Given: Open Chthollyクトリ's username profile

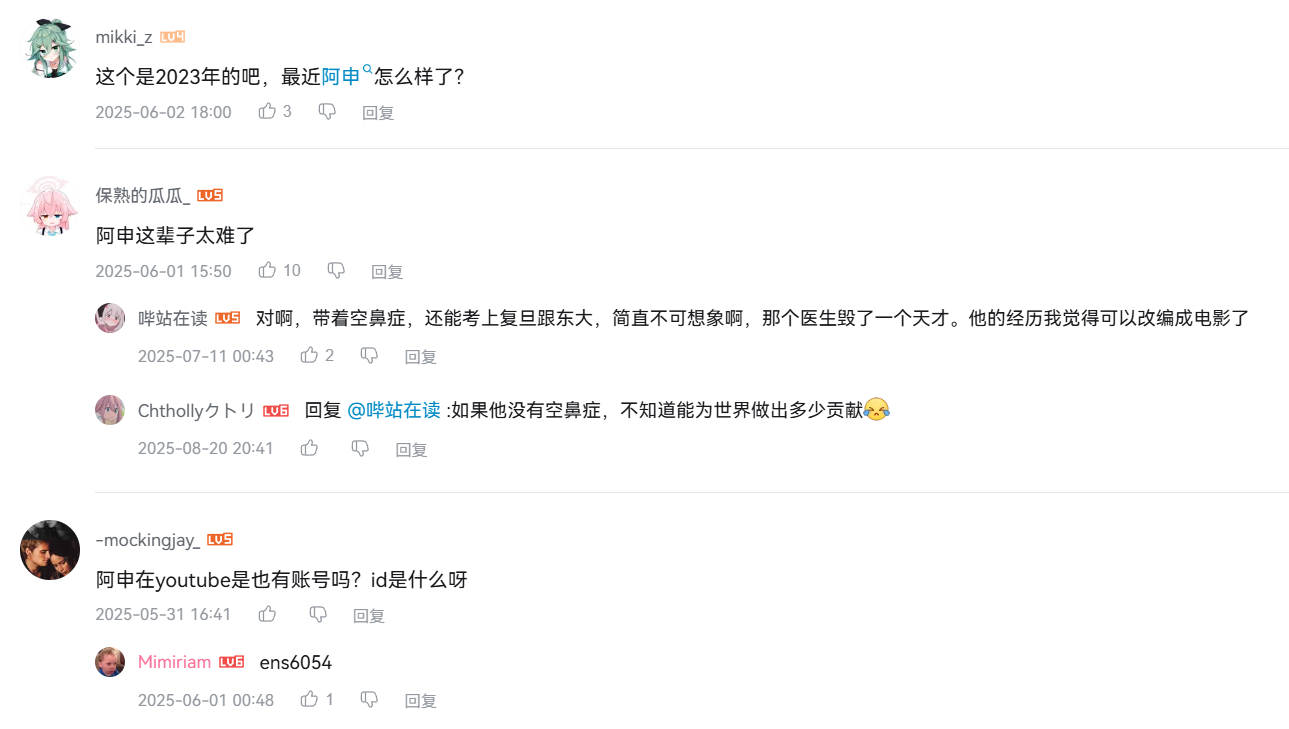Looking at the screenshot, I should 196,411.
